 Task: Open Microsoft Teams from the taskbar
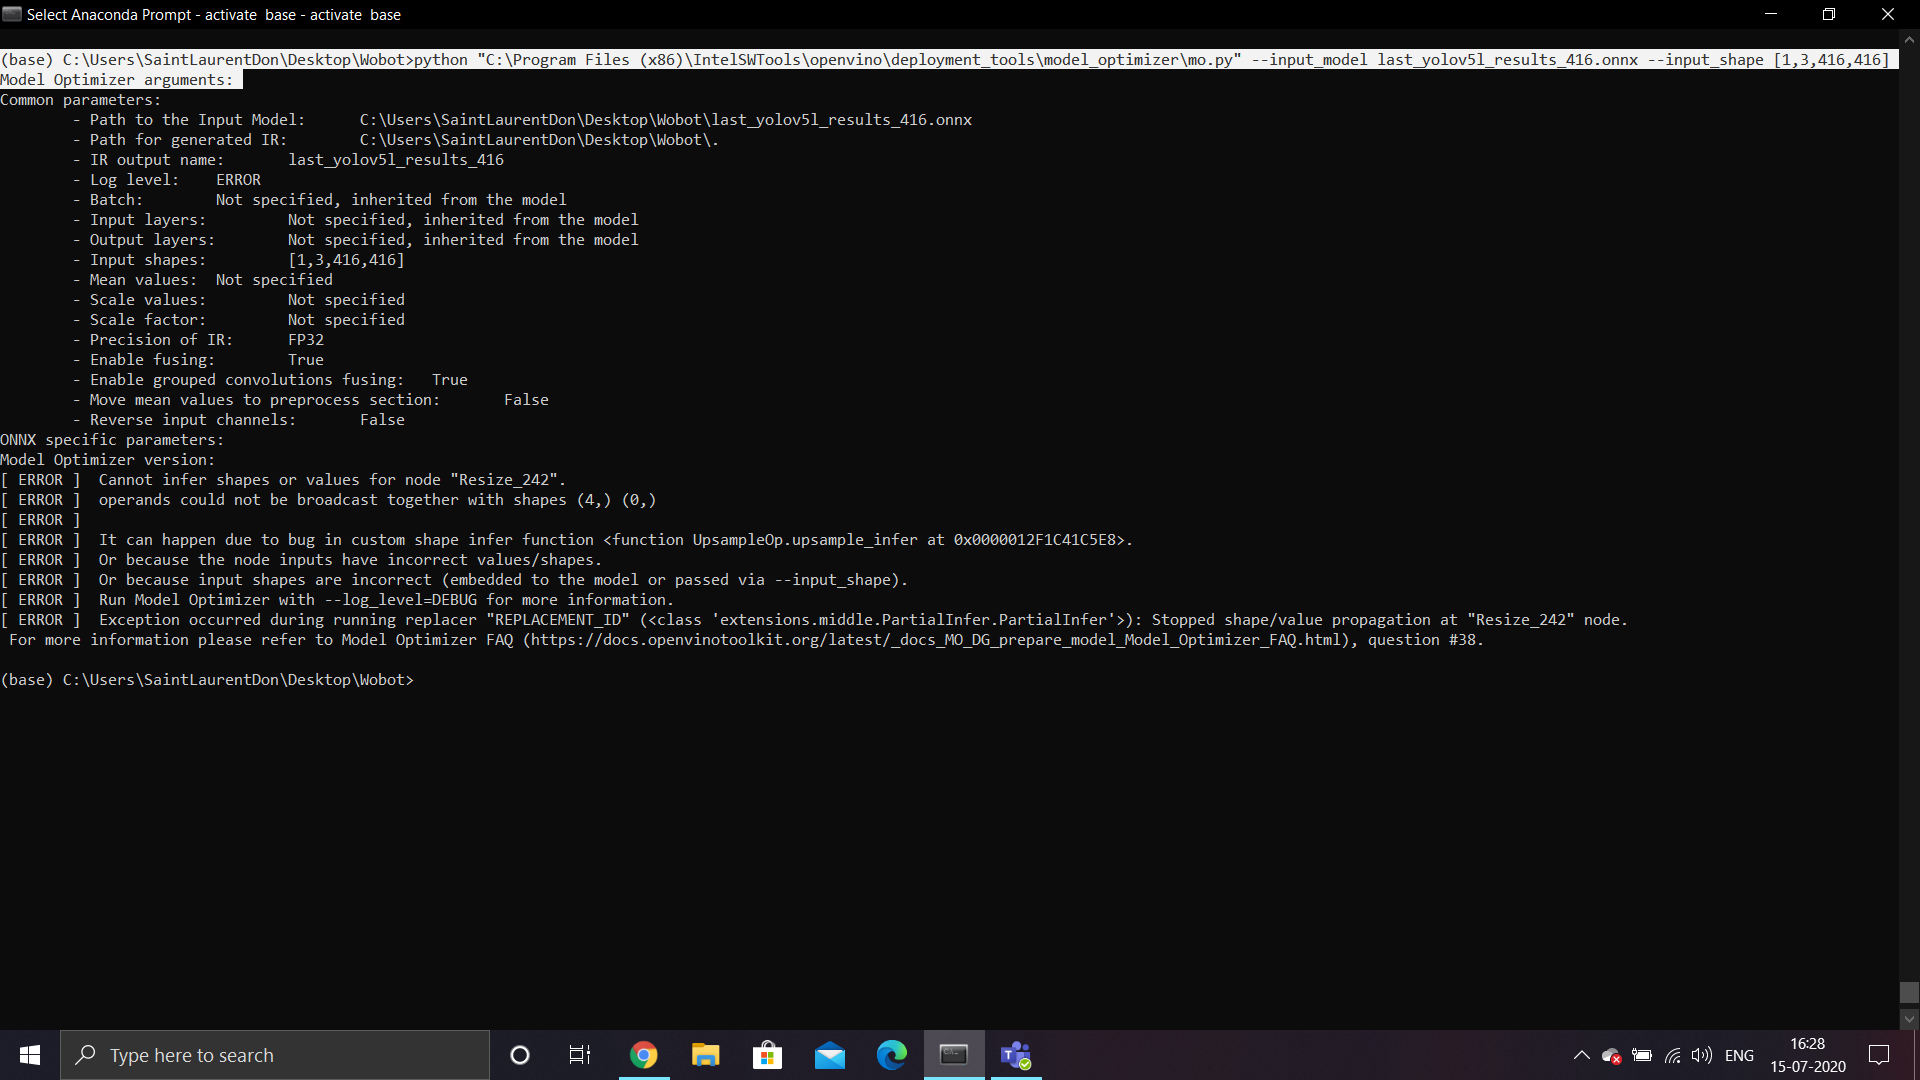(x=1016, y=1055)
